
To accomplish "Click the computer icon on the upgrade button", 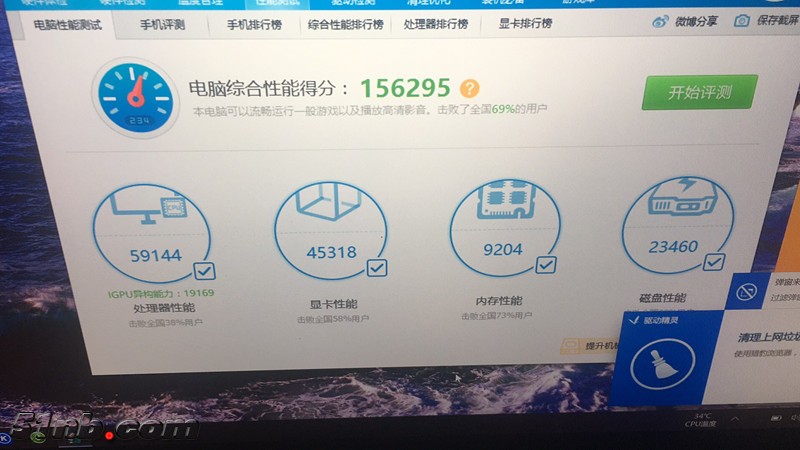I will (570, 346).
